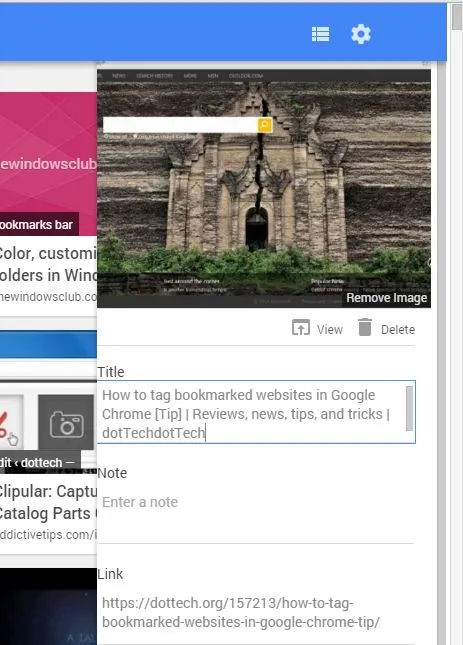Open the temple bookmark preview image

[264, 188]
